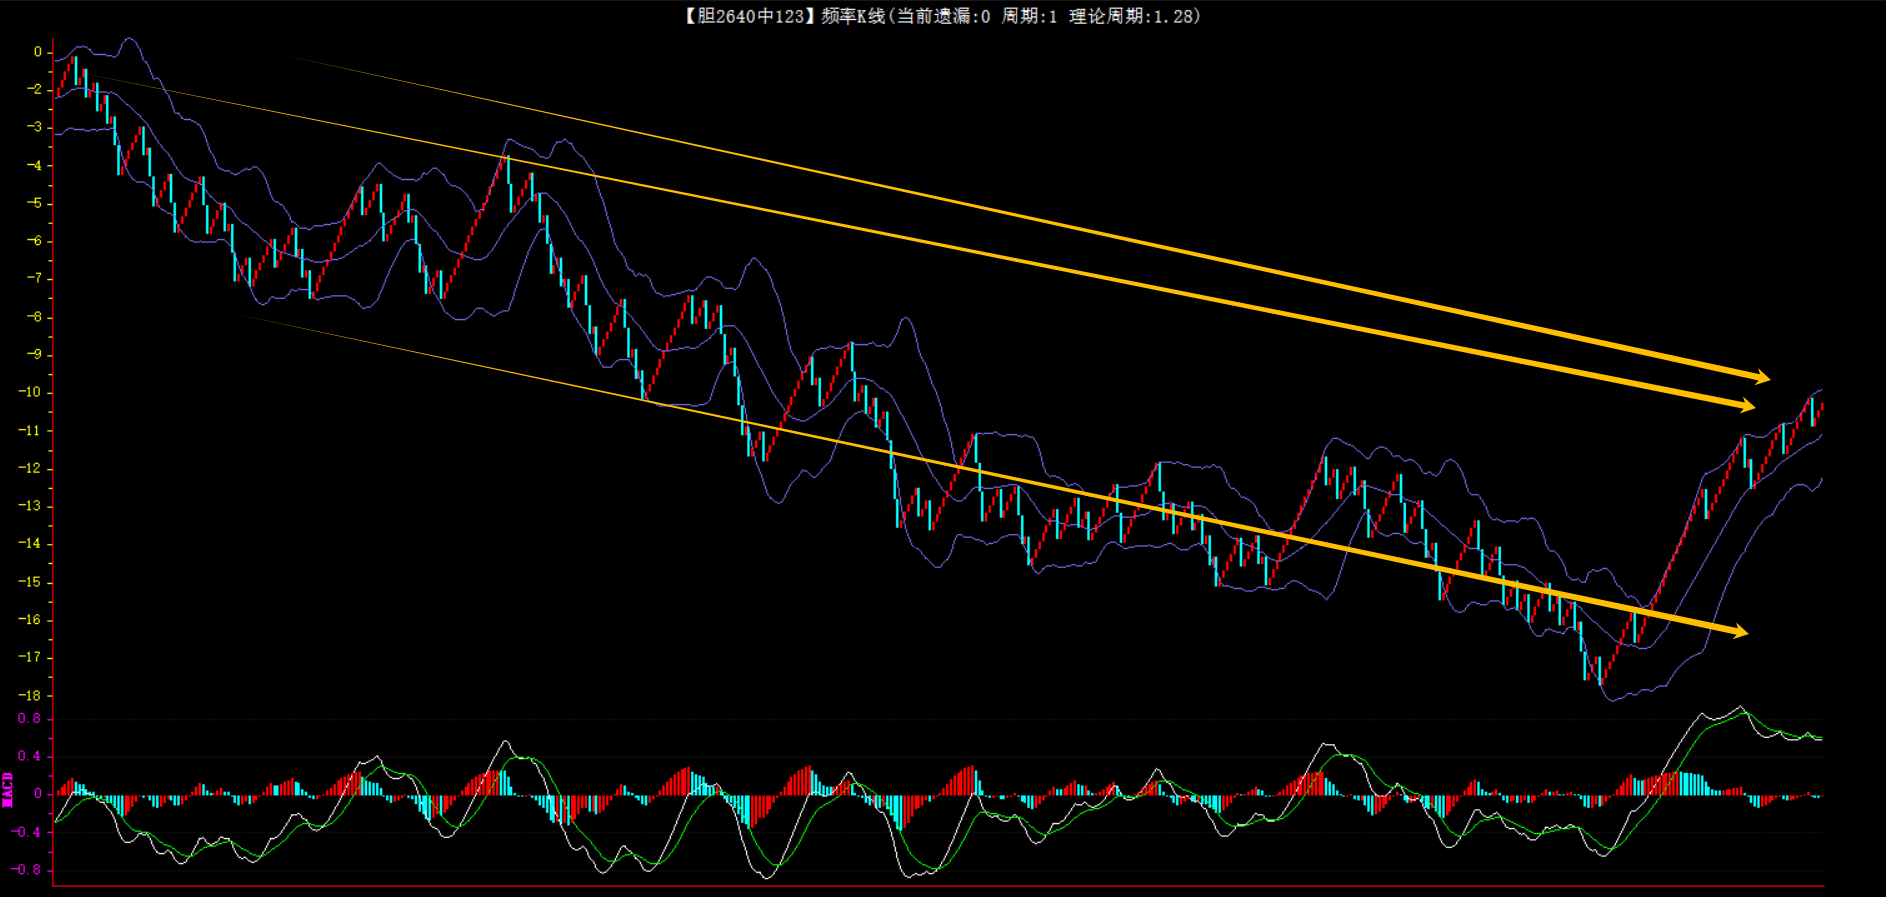
Task: Select the lowest candlestick near the -18 level
Action: [x=1600, y=670]
